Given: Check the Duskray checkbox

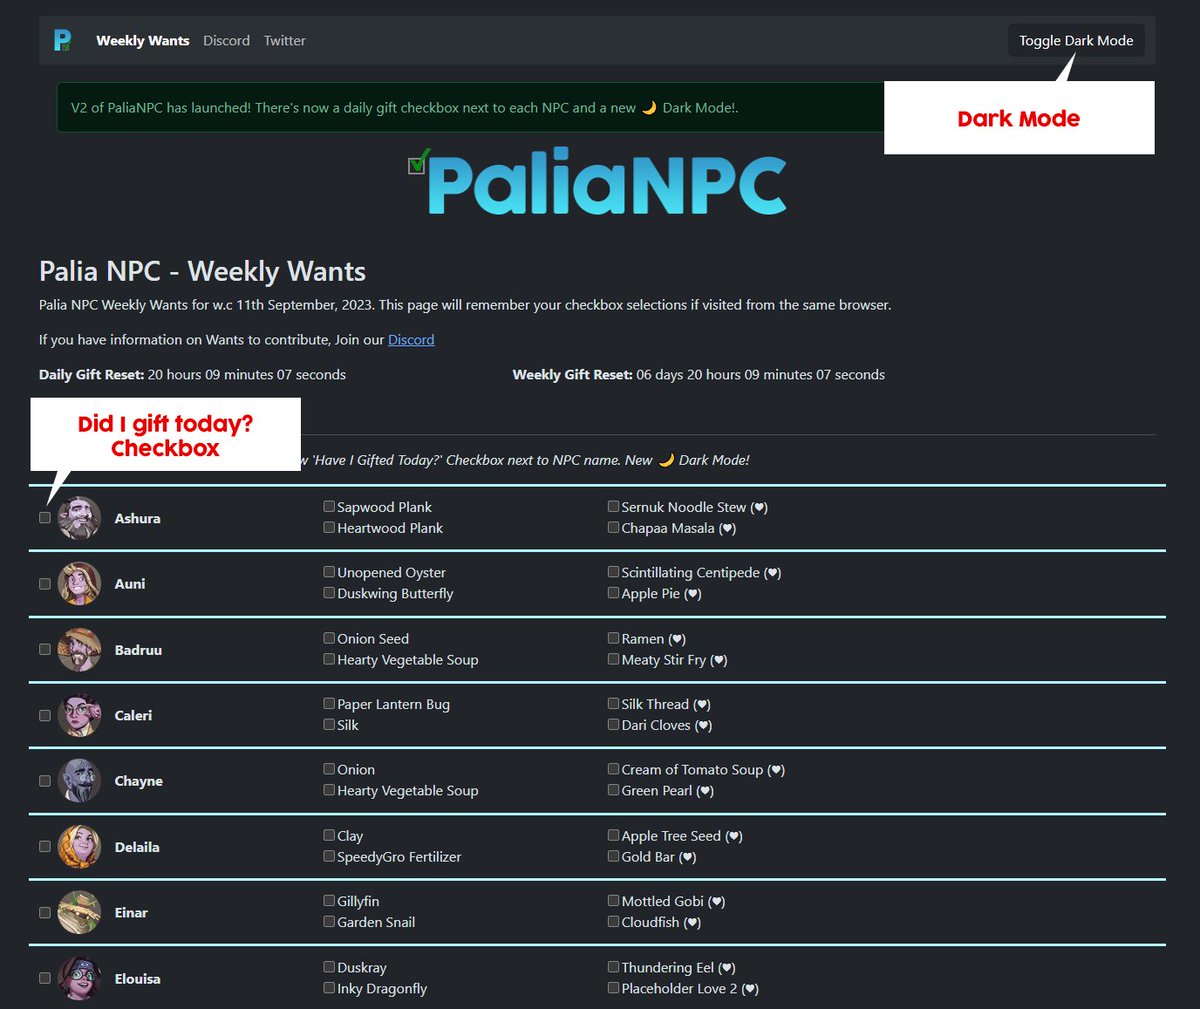Looking at the screenshot, I should coord(329,967).
